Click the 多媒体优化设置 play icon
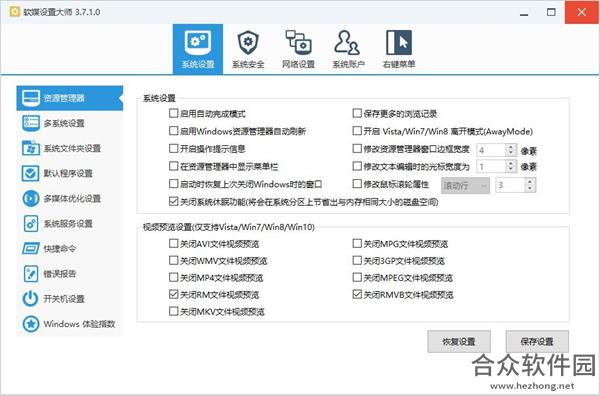 [x=31, y=199]
